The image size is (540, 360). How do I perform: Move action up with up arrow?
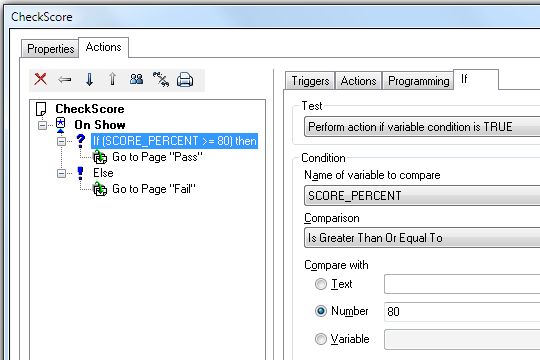click(113, 79)
